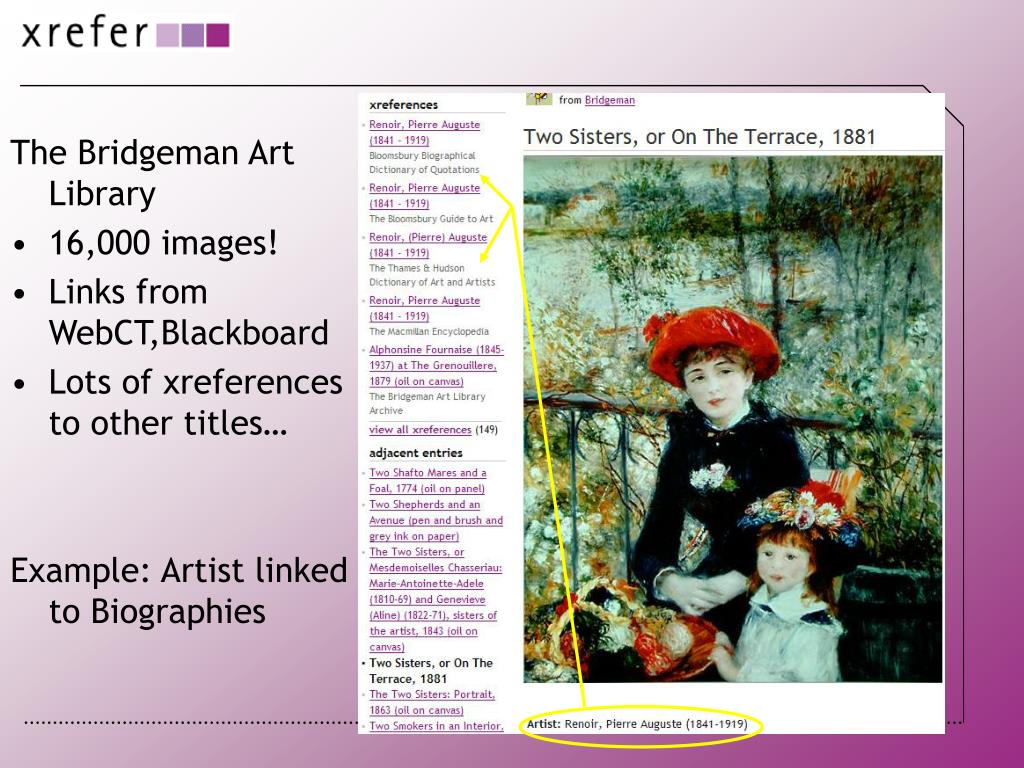Viewport: 1024px width, 768px height.
Task: Click the 'xreferences' section heading
Action: tap(403, 104)
